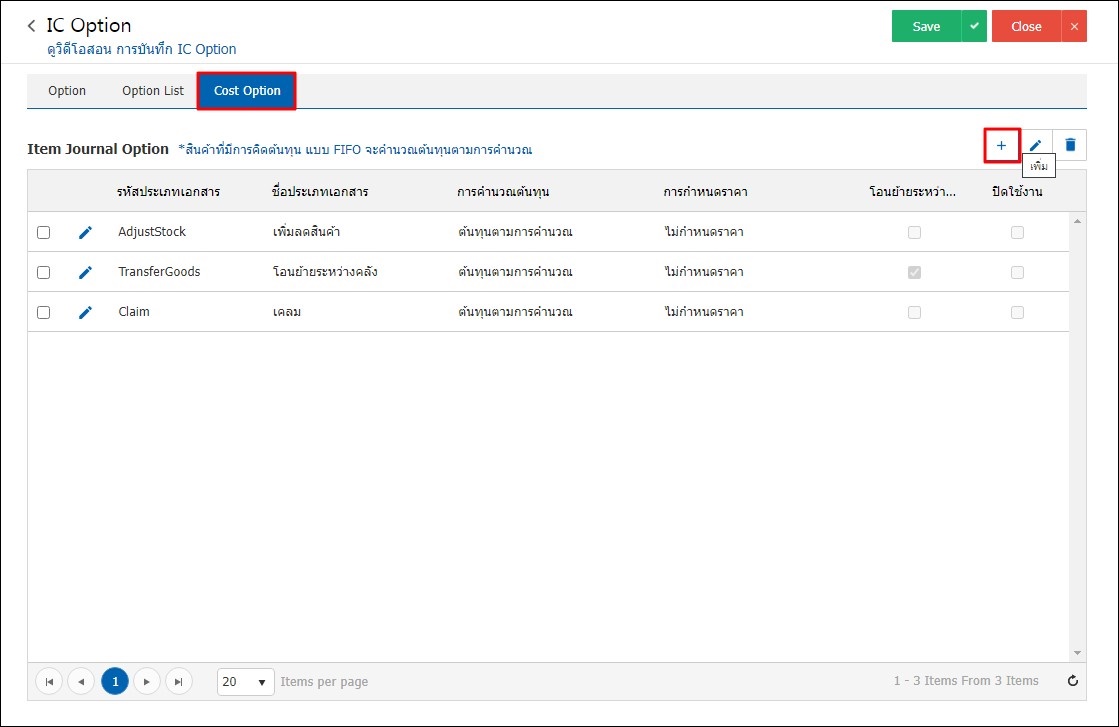Click the AdjustStock code cell

pyautogui.click(x=152, y=232)
